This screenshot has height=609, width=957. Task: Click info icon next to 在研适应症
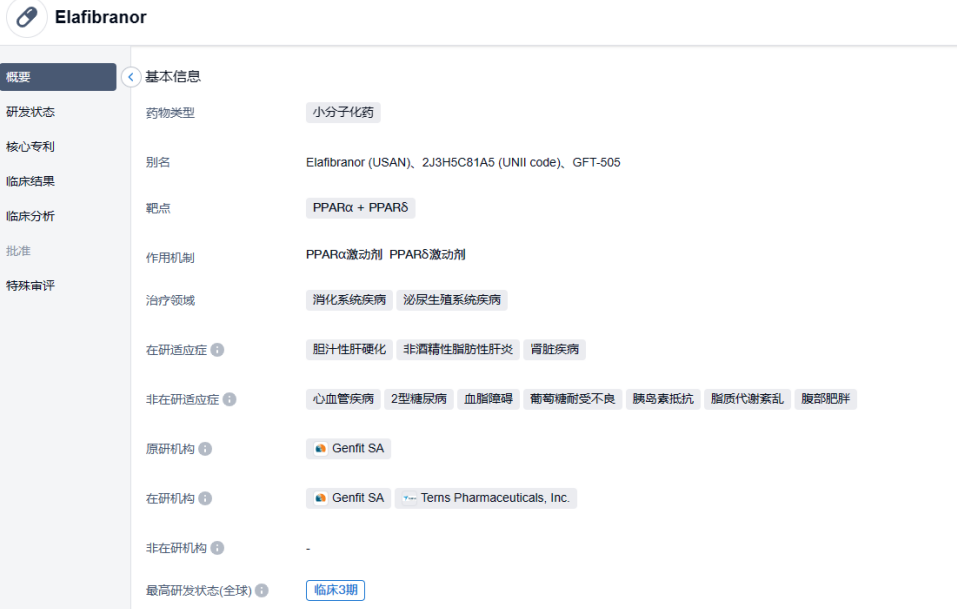tap(217, 350)
